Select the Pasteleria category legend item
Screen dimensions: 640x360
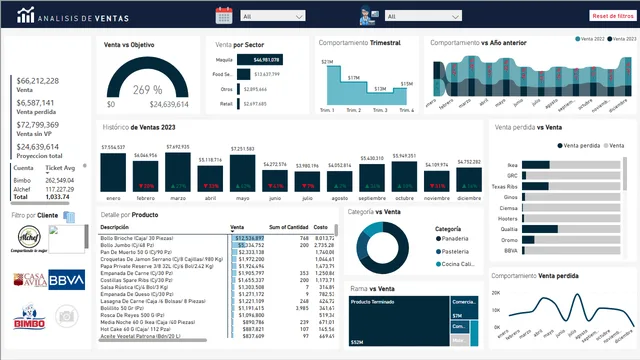[452, 251]
